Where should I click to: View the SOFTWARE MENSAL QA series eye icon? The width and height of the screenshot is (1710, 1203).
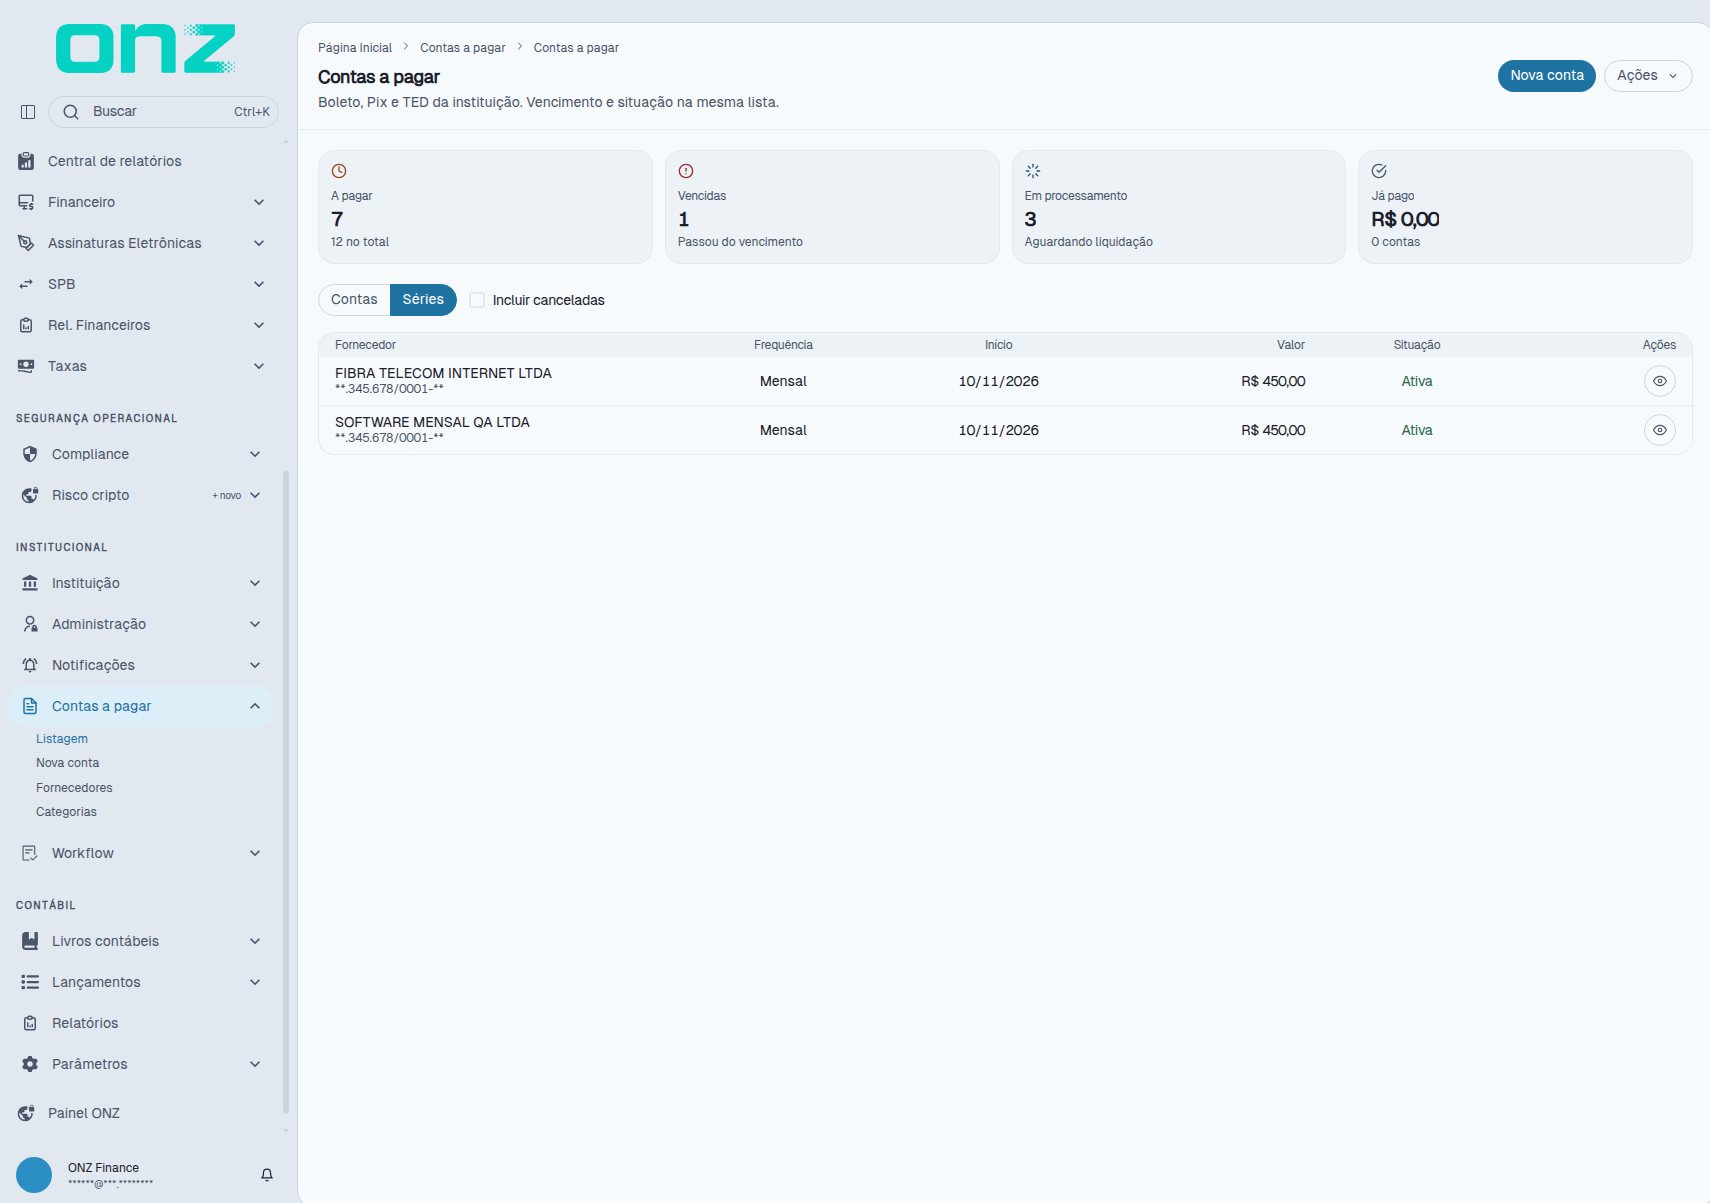(x=1660, y=430)
